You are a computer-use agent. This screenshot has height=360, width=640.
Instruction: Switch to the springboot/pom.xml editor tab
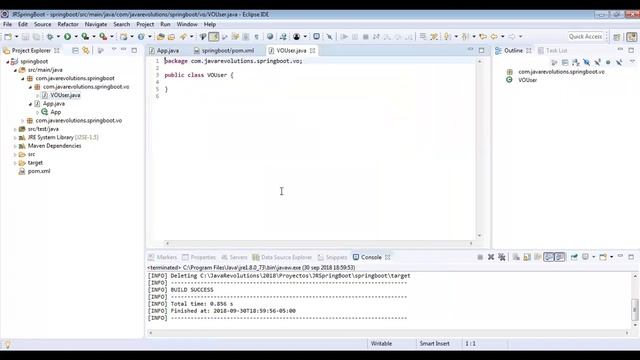[224, 51]
